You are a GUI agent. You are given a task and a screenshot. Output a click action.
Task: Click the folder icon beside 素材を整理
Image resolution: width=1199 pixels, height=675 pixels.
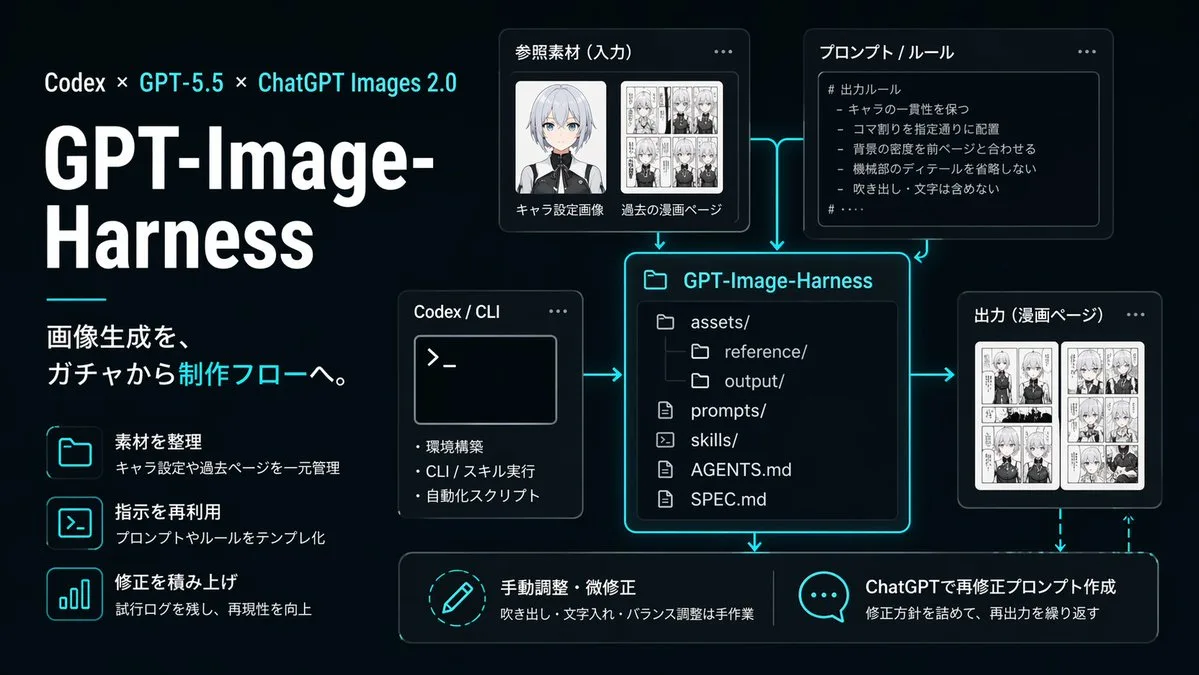click(x=75, y=453)
